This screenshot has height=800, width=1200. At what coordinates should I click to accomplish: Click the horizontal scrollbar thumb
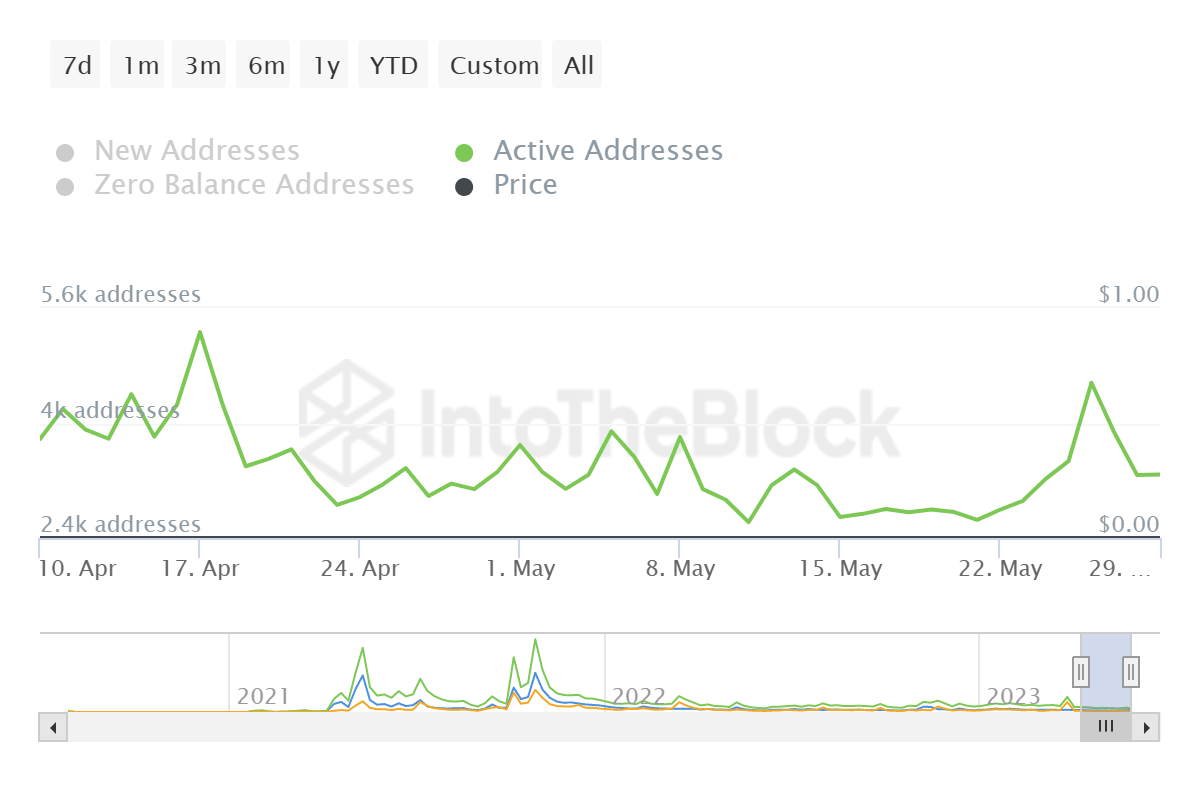pos(1105,727)
